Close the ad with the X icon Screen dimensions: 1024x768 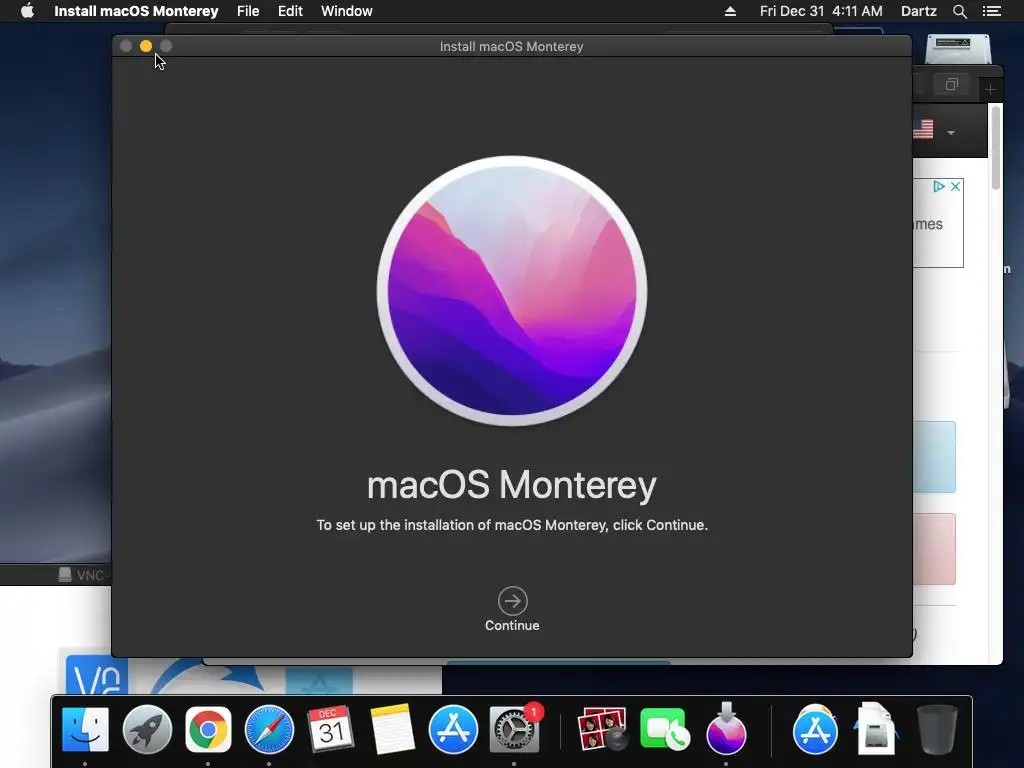(x=955, y=187)
